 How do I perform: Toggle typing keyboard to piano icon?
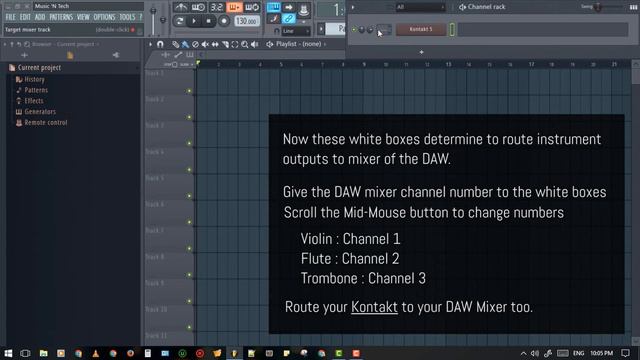(273, 7)
